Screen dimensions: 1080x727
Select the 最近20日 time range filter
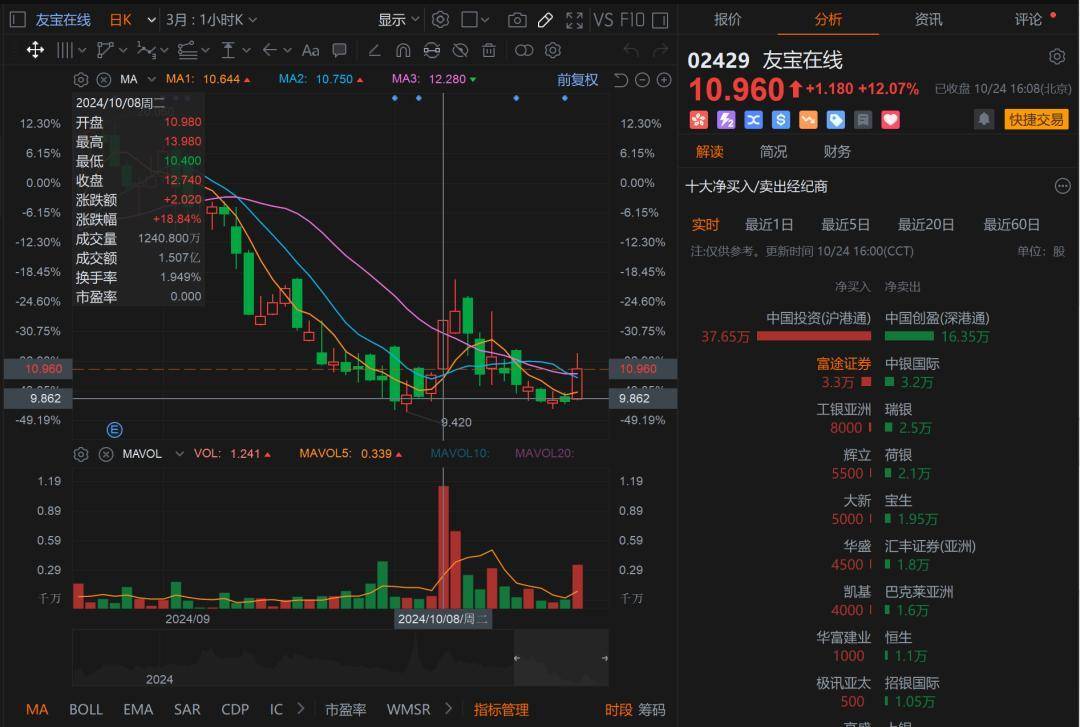(x=925, y=225)
